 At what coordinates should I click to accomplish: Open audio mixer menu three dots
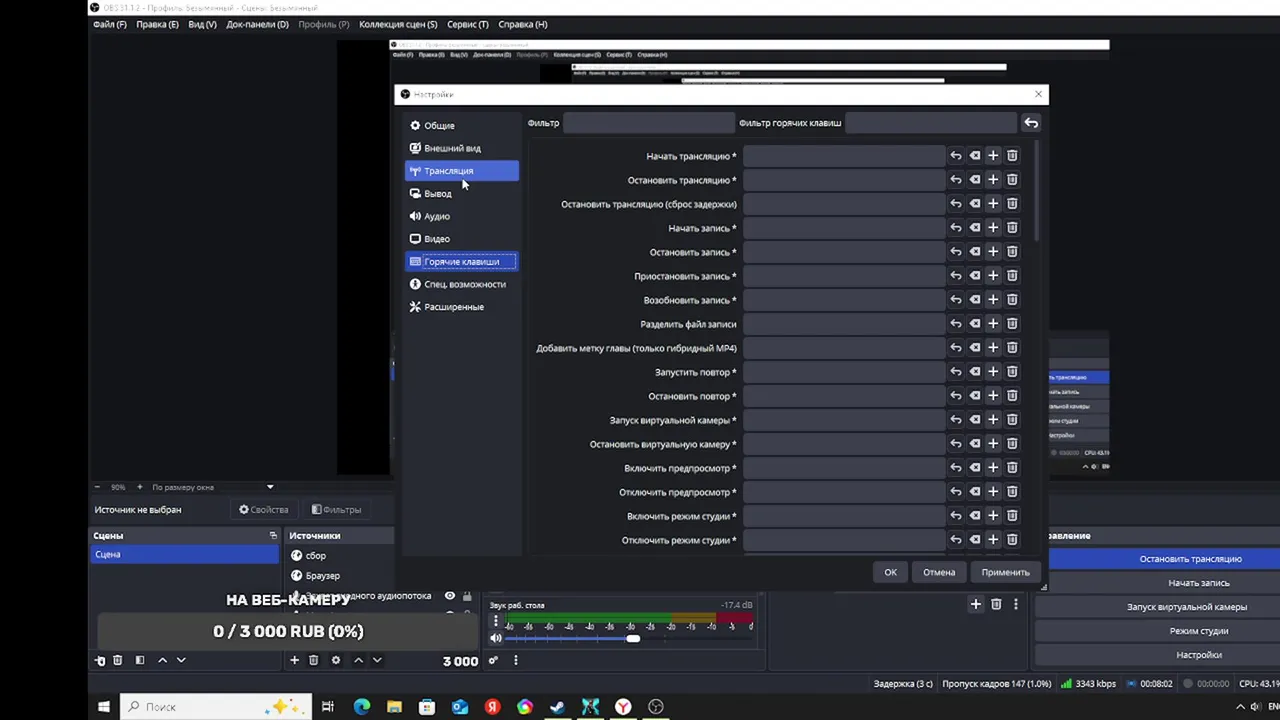coord(516,660)
